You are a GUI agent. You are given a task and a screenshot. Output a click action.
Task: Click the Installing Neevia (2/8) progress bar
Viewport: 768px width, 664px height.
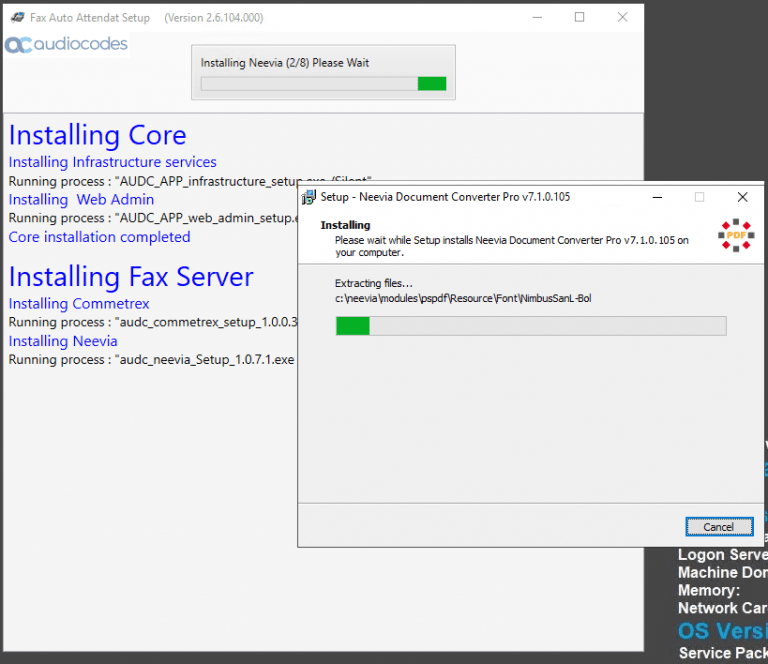point(323,84)
